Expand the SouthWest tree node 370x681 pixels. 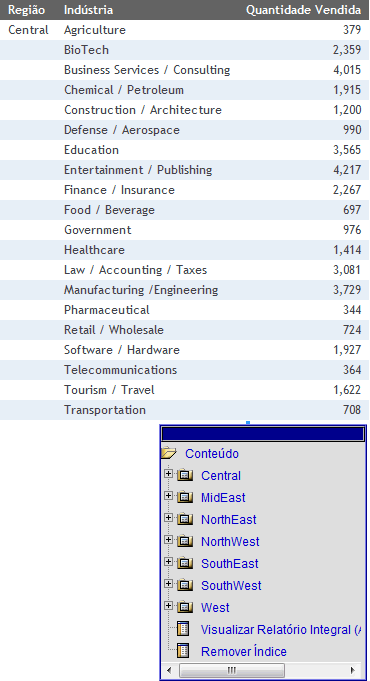[x=168, y=583]
